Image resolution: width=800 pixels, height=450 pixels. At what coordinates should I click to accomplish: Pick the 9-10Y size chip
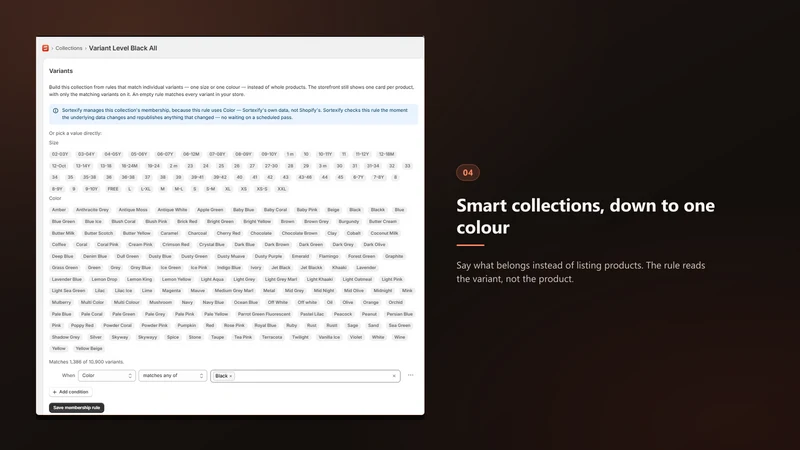pyautogui.click(x=91, y=189)
